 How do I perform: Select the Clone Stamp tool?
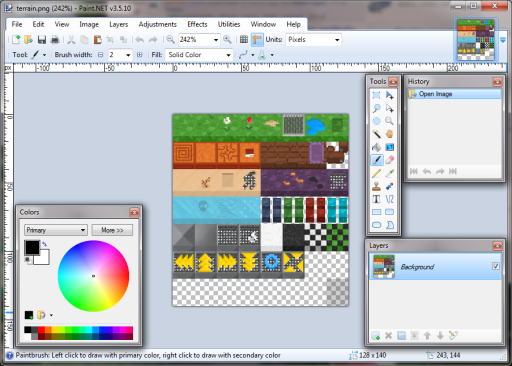tap(376, 186)
